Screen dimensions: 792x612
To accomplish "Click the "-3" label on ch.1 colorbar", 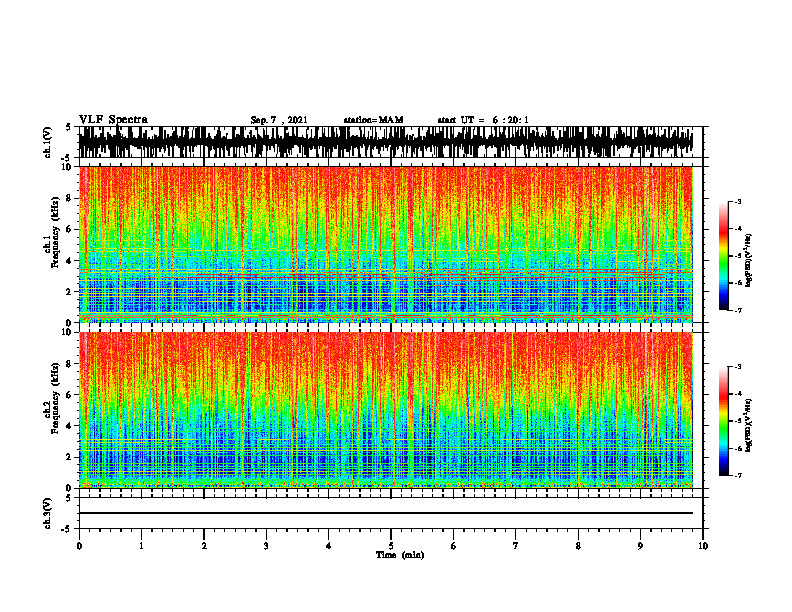I will point(737,201).
